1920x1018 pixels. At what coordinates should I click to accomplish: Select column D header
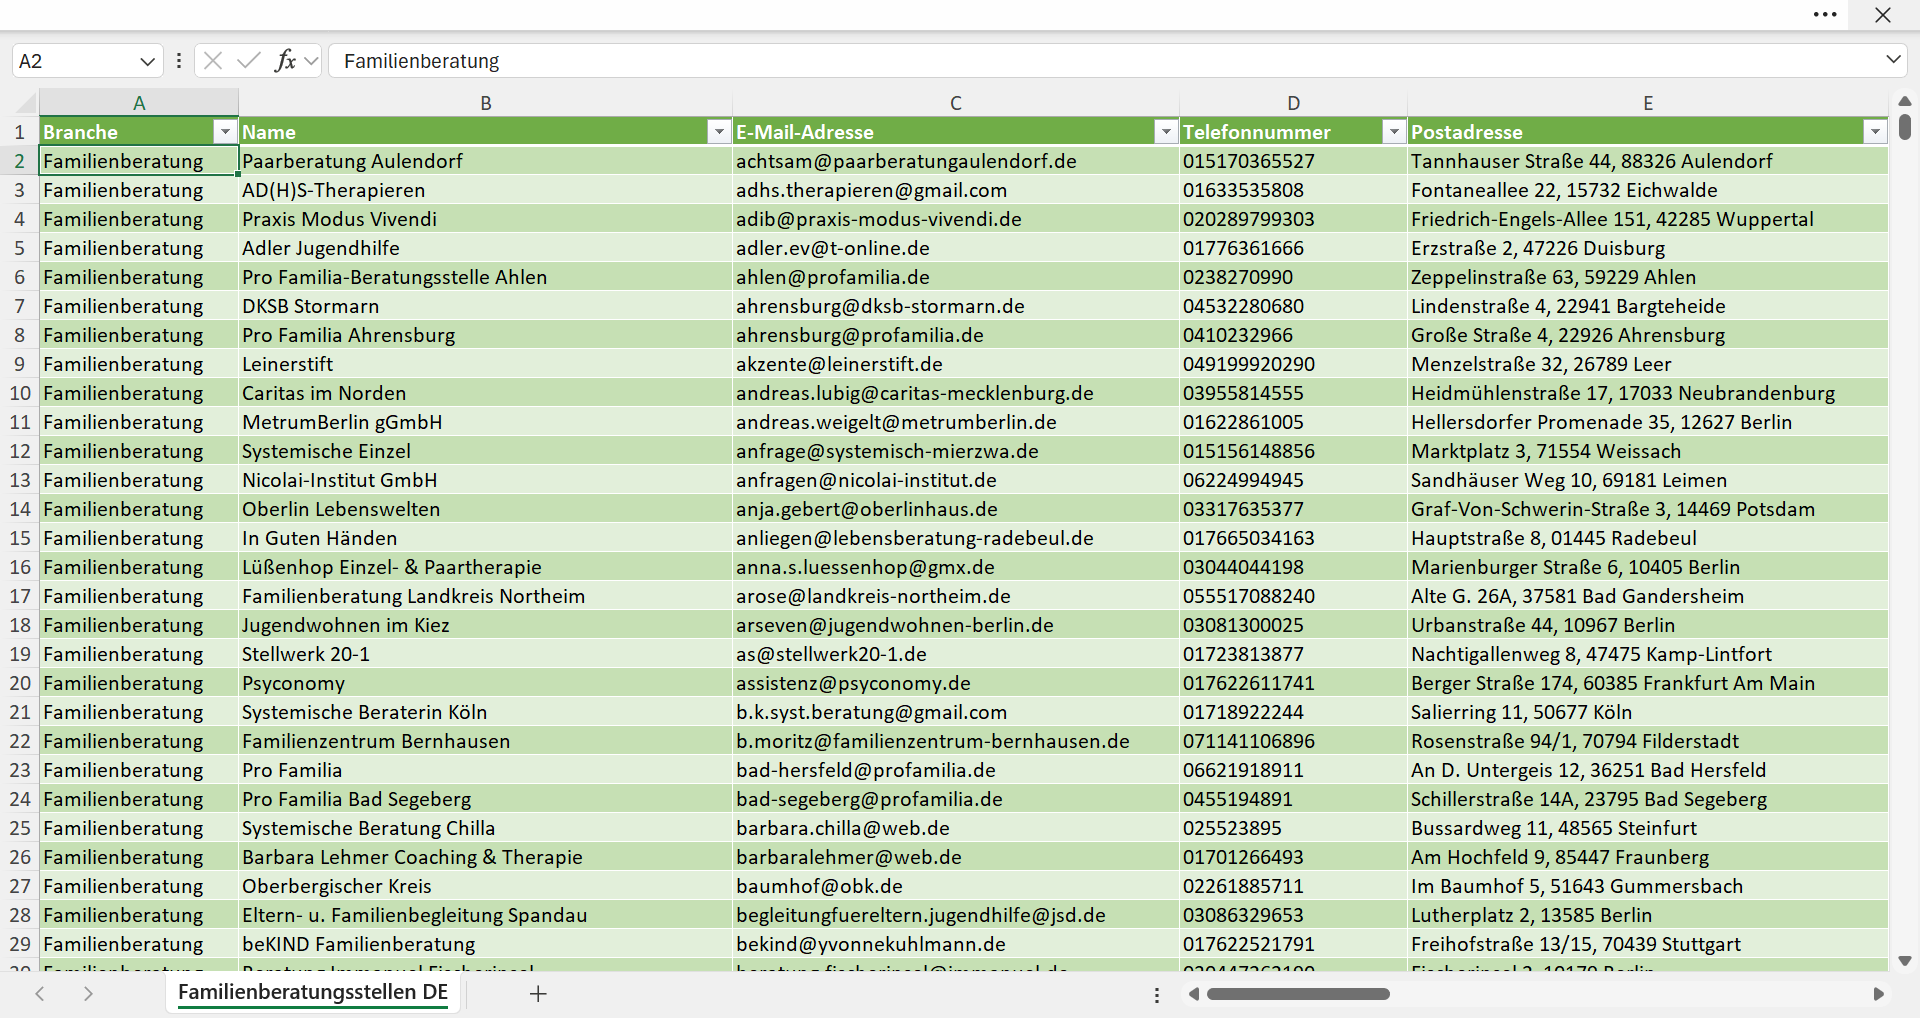1293,103
